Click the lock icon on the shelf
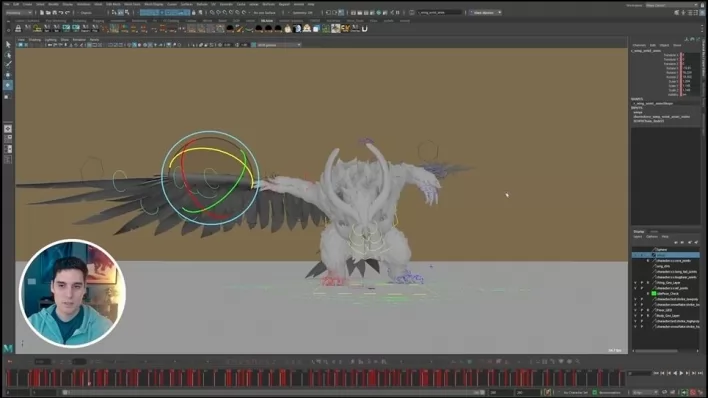The width and height of the screenshot is (708, 398). click(18, 28)
